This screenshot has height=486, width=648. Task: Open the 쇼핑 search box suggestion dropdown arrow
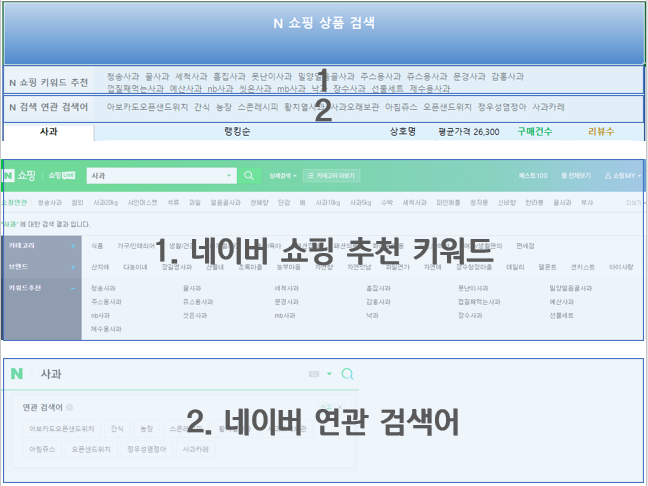[229, 176]
